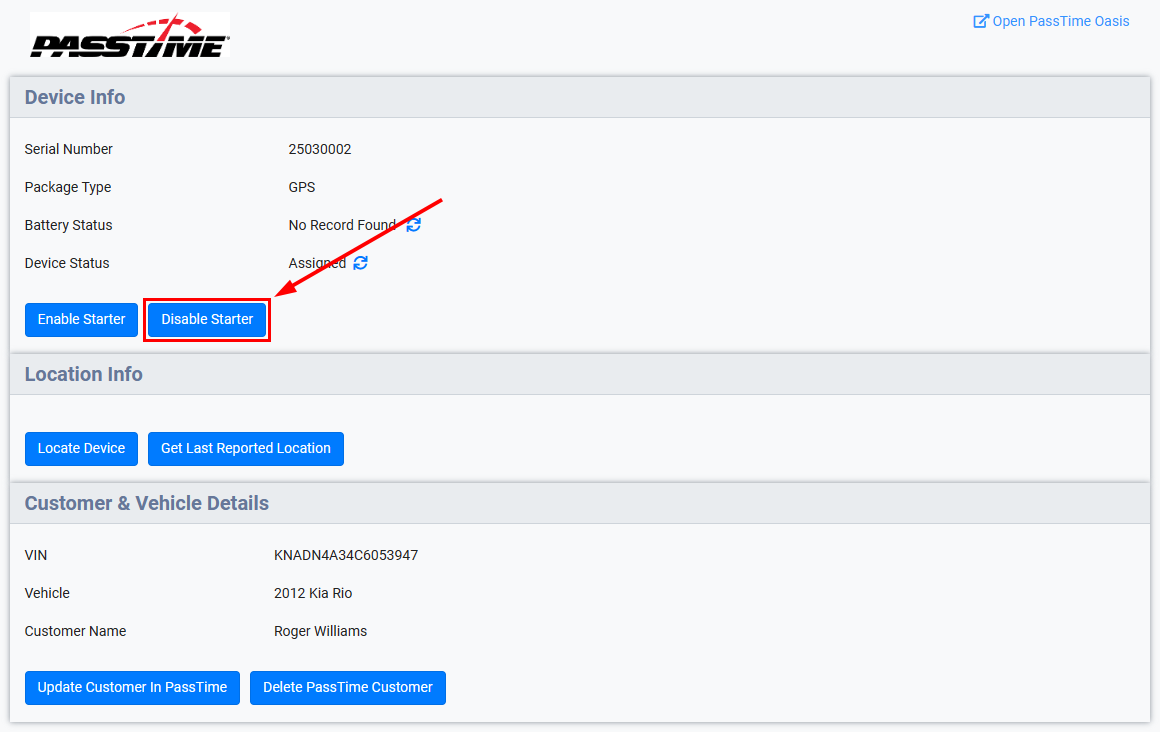Image resolution: width=1160 pixels, height=732 pixels.
Task: Click the Customer & Vehicle Details header
Action: click(x=147, y=503)
